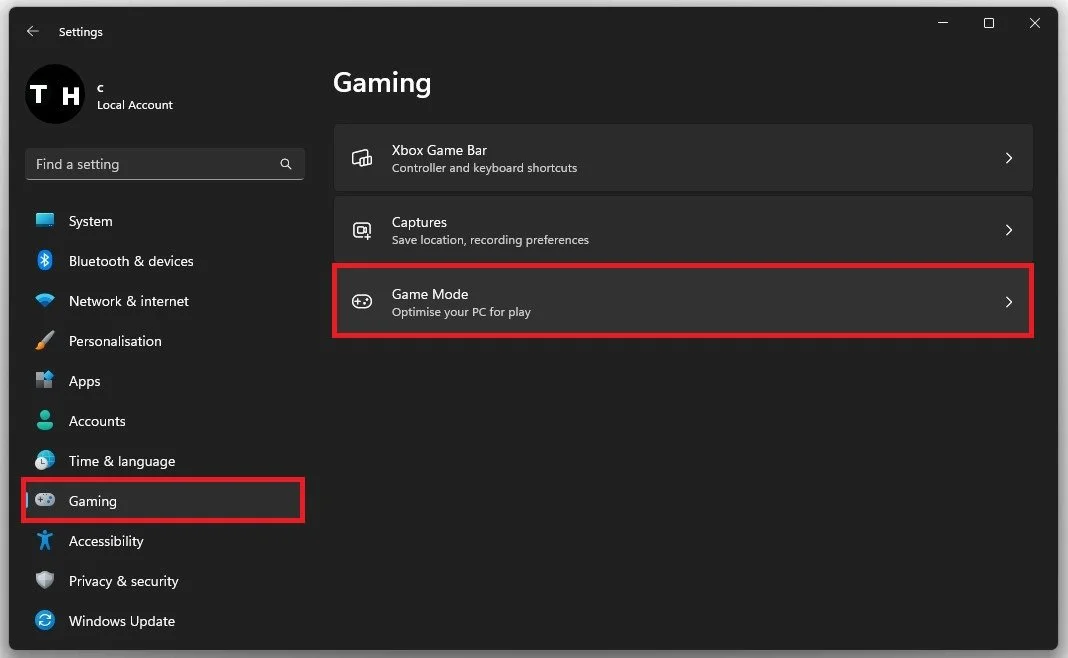
Task: Click the back arrow in Settings header
Action: [32, 31]
